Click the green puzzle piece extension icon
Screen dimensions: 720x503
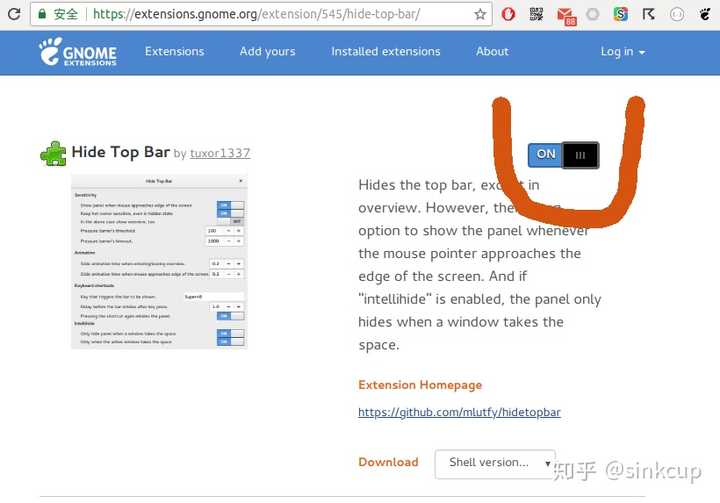(x=53, y=153)
